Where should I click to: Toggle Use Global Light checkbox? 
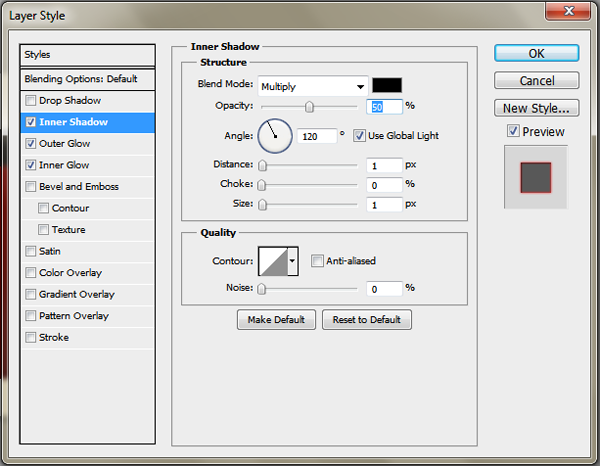pyautogui.click(x=359, y=136)
